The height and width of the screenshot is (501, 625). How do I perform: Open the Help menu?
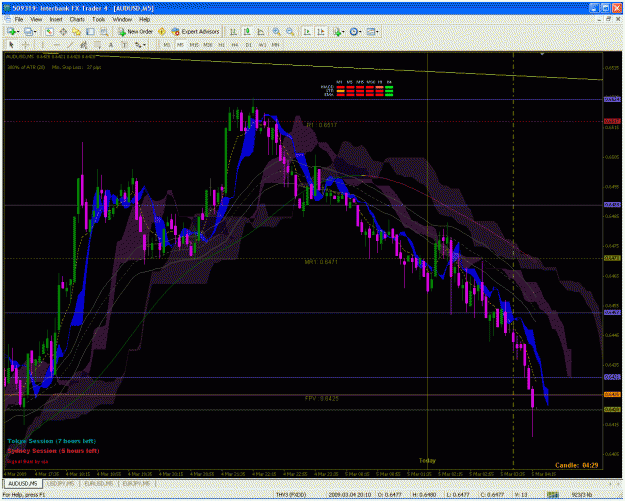click(144, 19)
